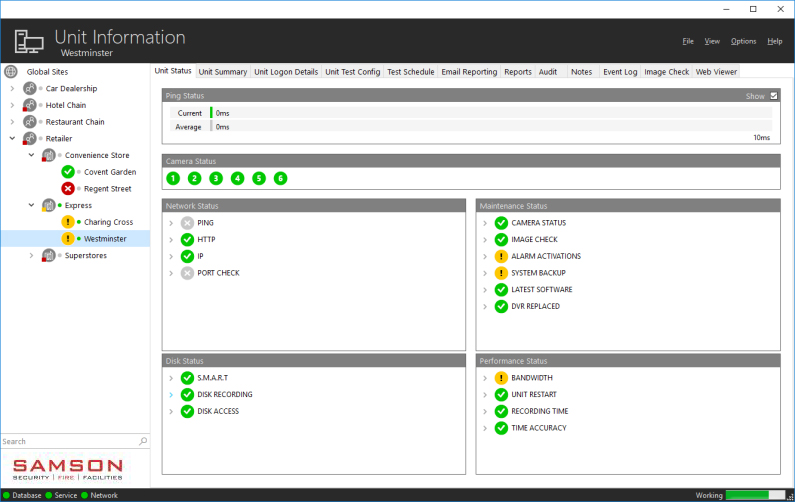Click the Bandwidth warning icon
The width and height of the screenshot is (795, 502).
click(501, 378)
